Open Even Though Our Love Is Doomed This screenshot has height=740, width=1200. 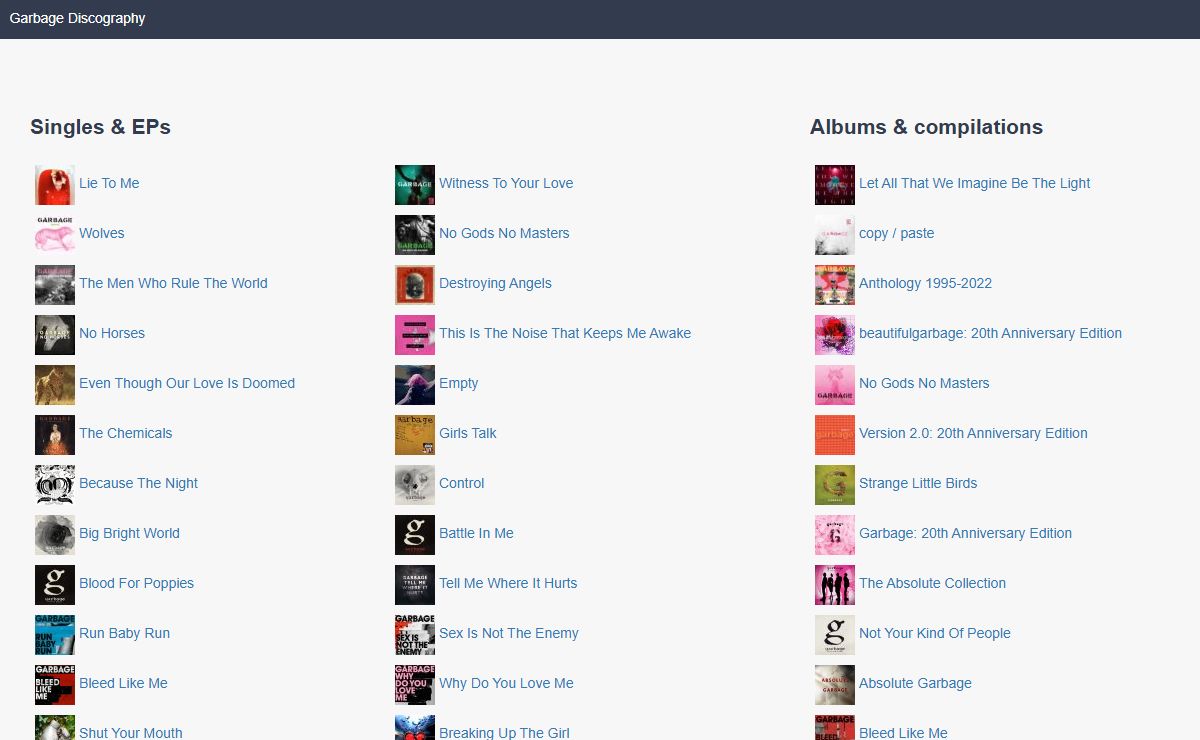click(x=187, y=383)
